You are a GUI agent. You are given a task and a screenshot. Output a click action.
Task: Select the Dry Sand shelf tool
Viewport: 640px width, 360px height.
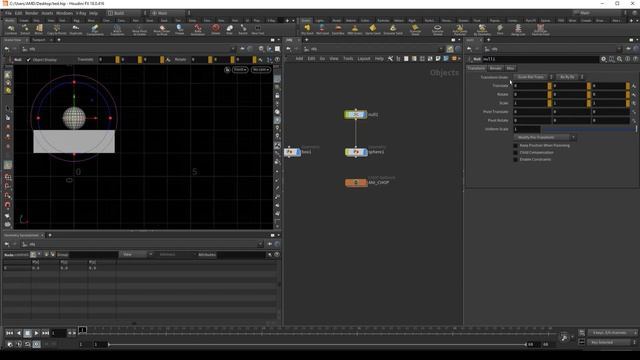307,29
